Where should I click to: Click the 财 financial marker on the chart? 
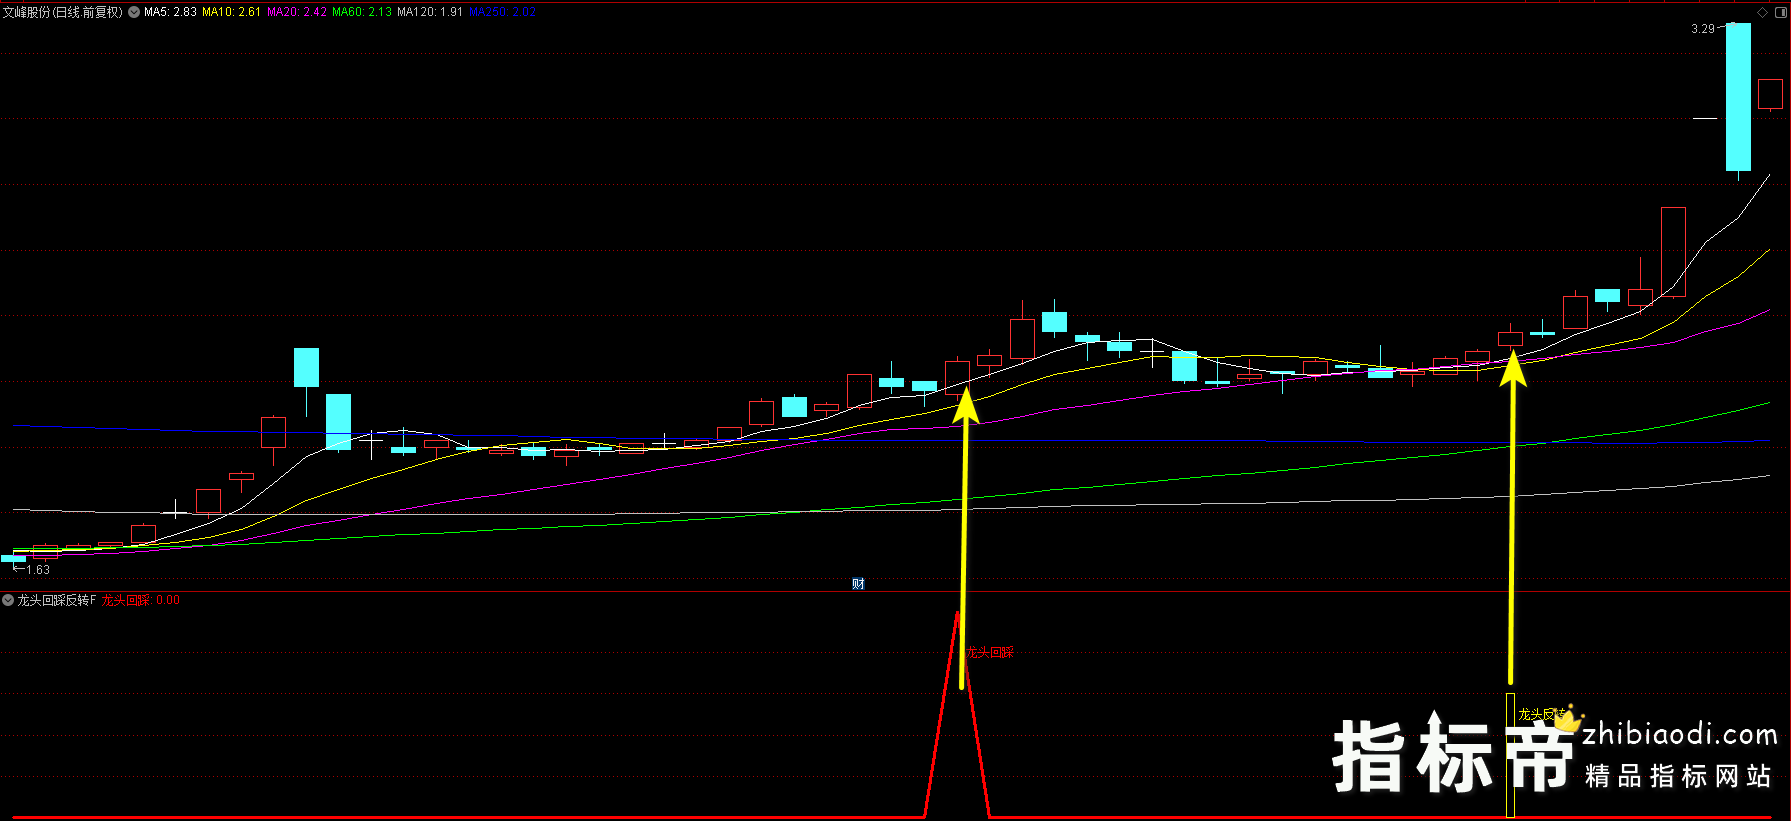click(858, 584)
